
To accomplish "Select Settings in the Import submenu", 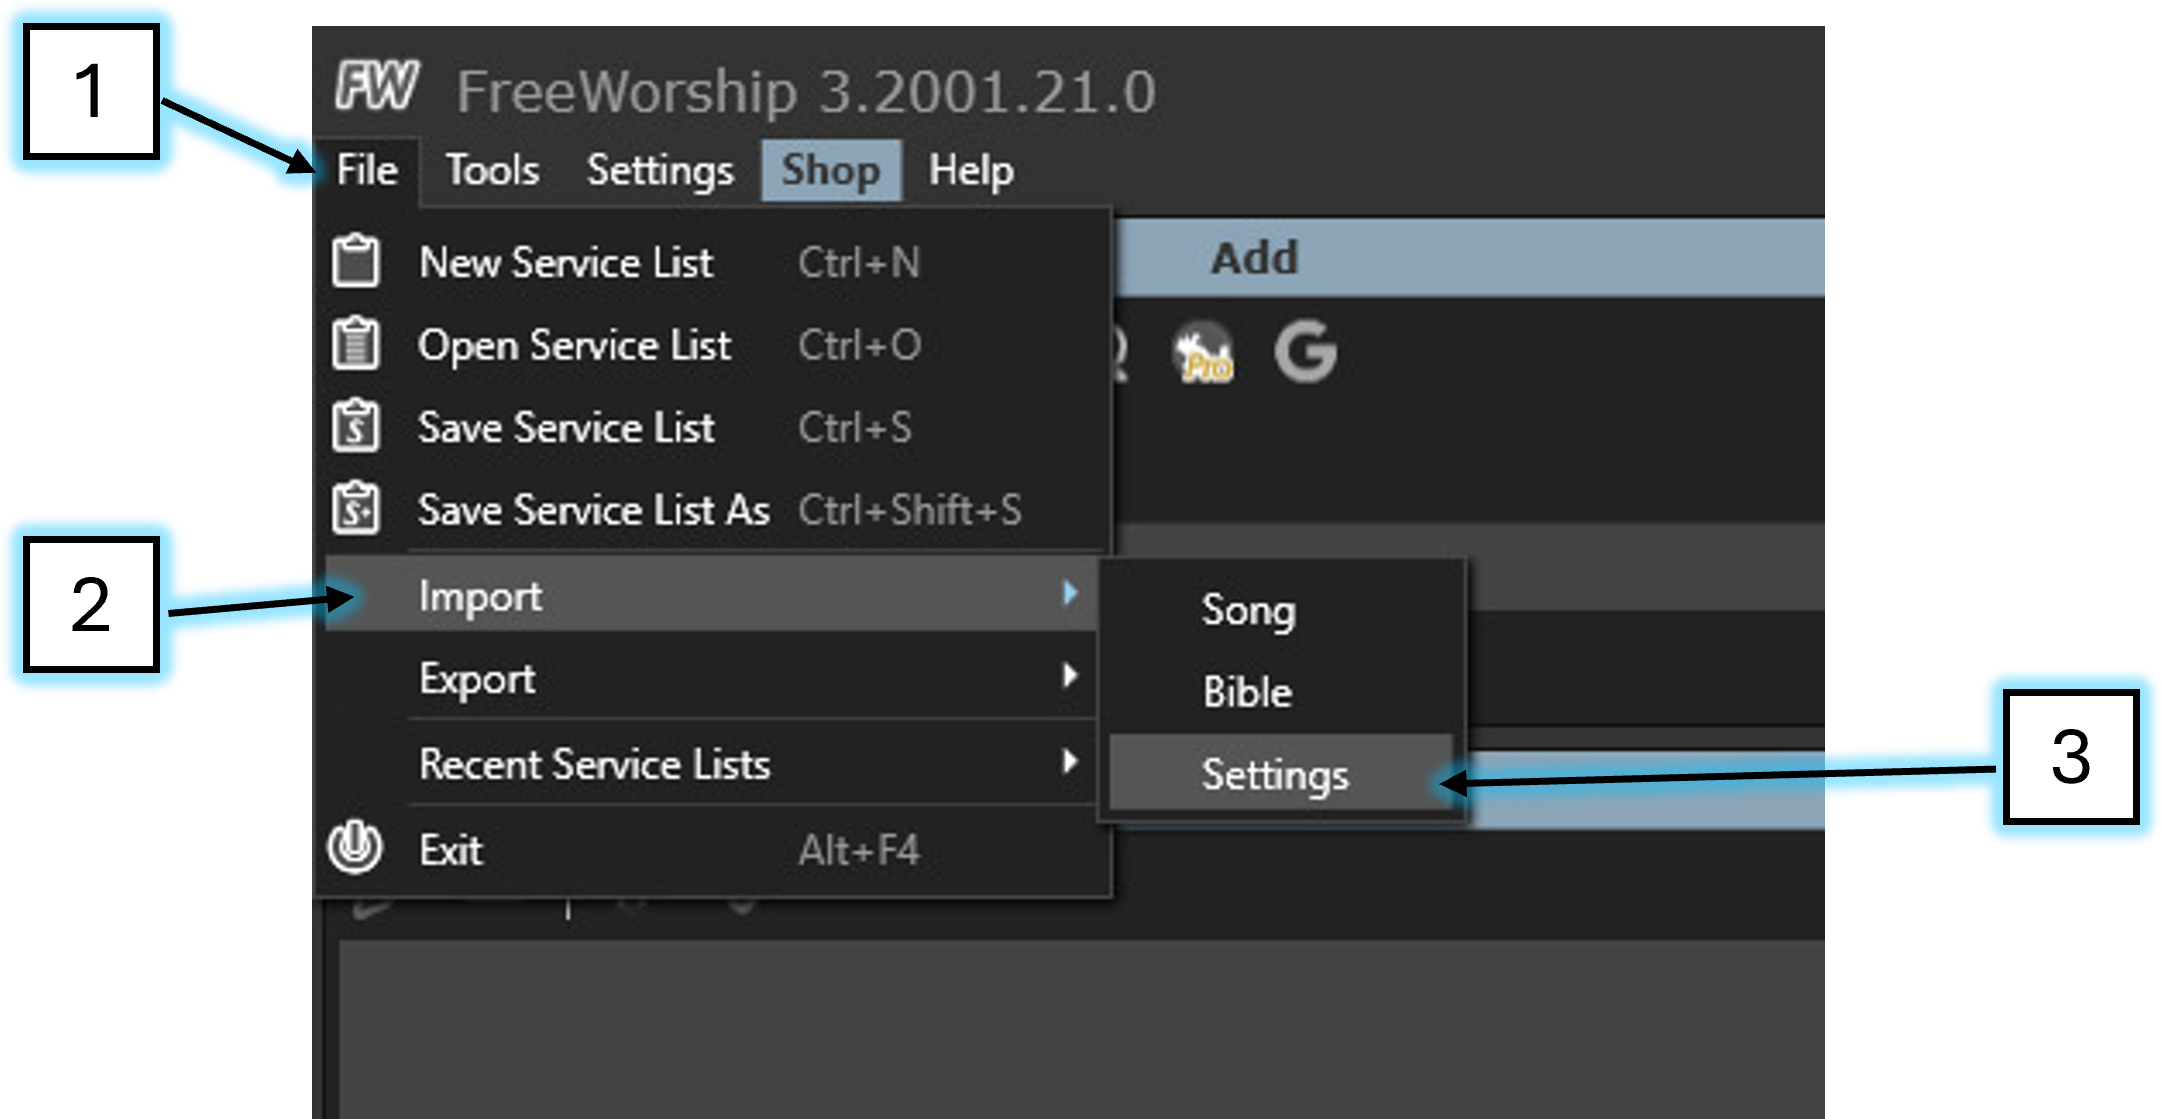I will tap(1275, 775).
